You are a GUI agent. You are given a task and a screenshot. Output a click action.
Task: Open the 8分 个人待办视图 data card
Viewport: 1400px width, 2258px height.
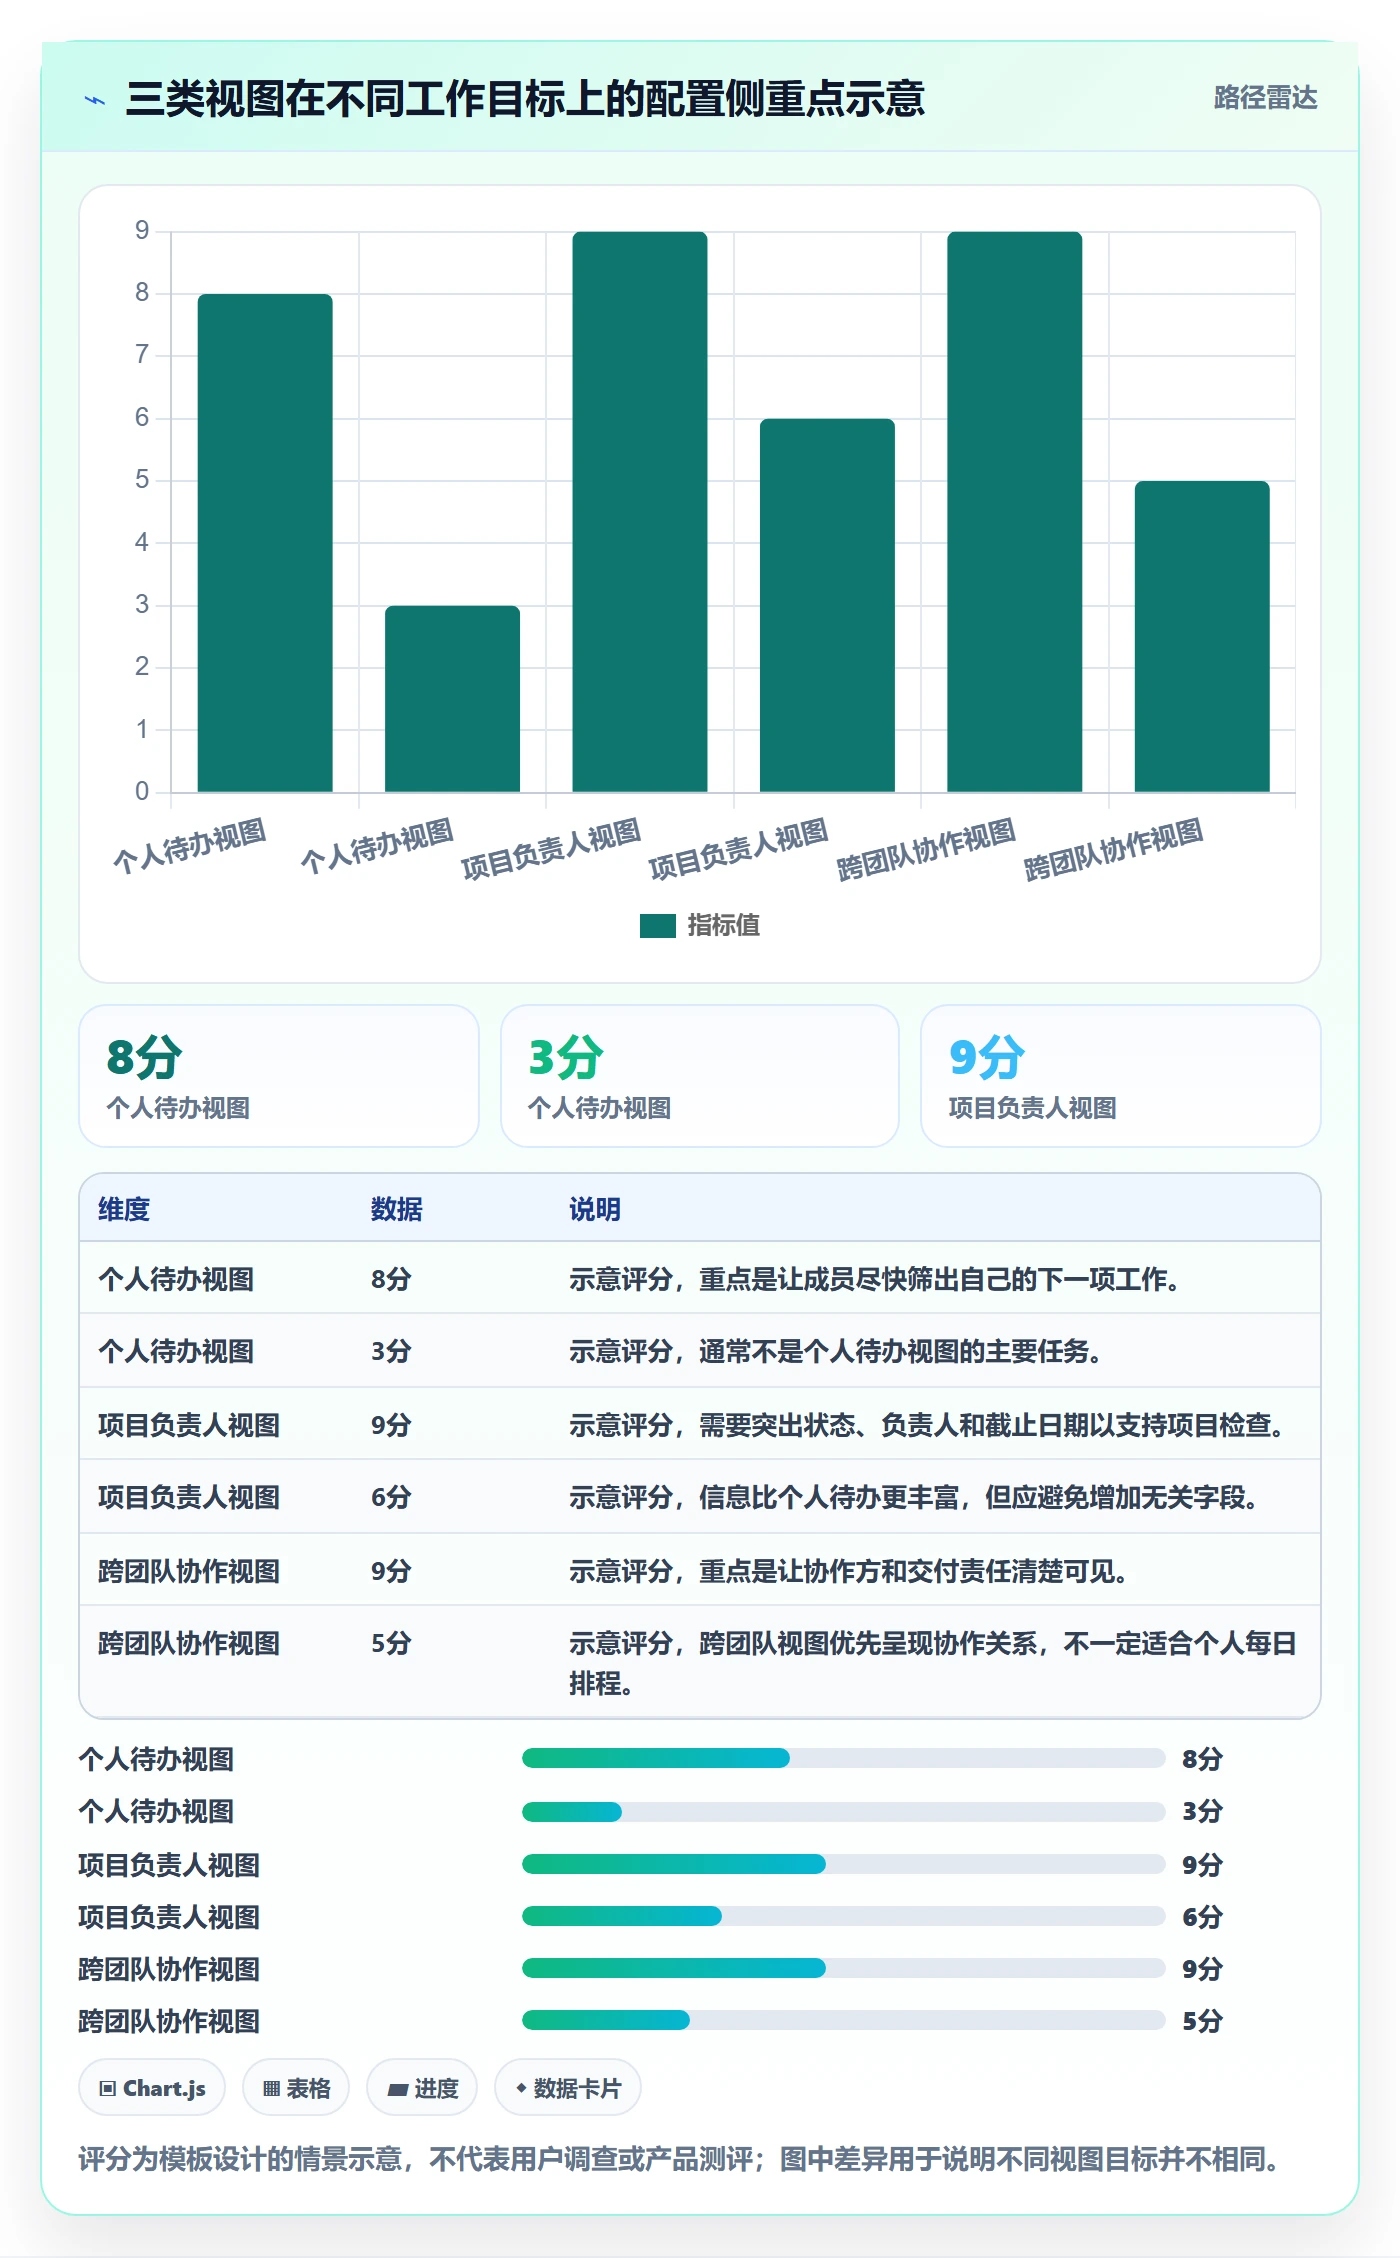point(279,1076)
